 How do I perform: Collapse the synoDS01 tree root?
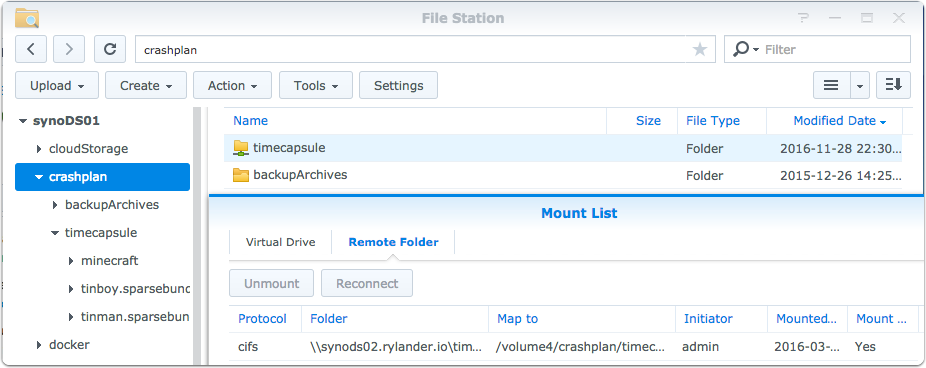[23, 121]
